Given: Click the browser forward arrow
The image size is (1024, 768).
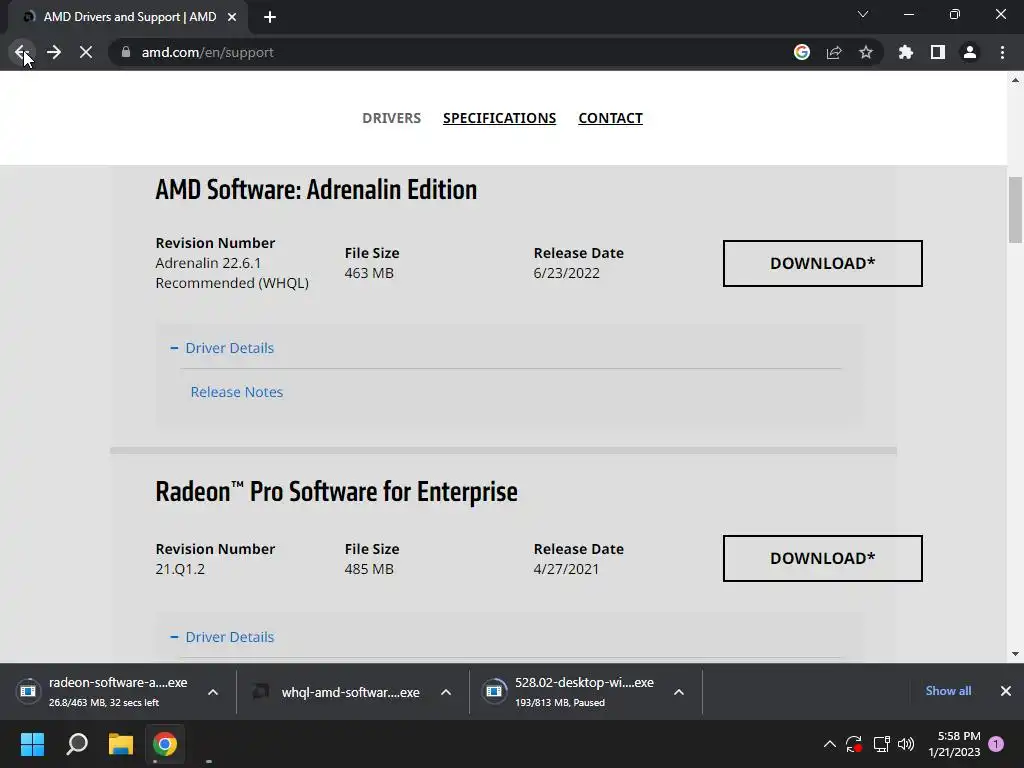Looking at the screenshot, I should point(54,52).
